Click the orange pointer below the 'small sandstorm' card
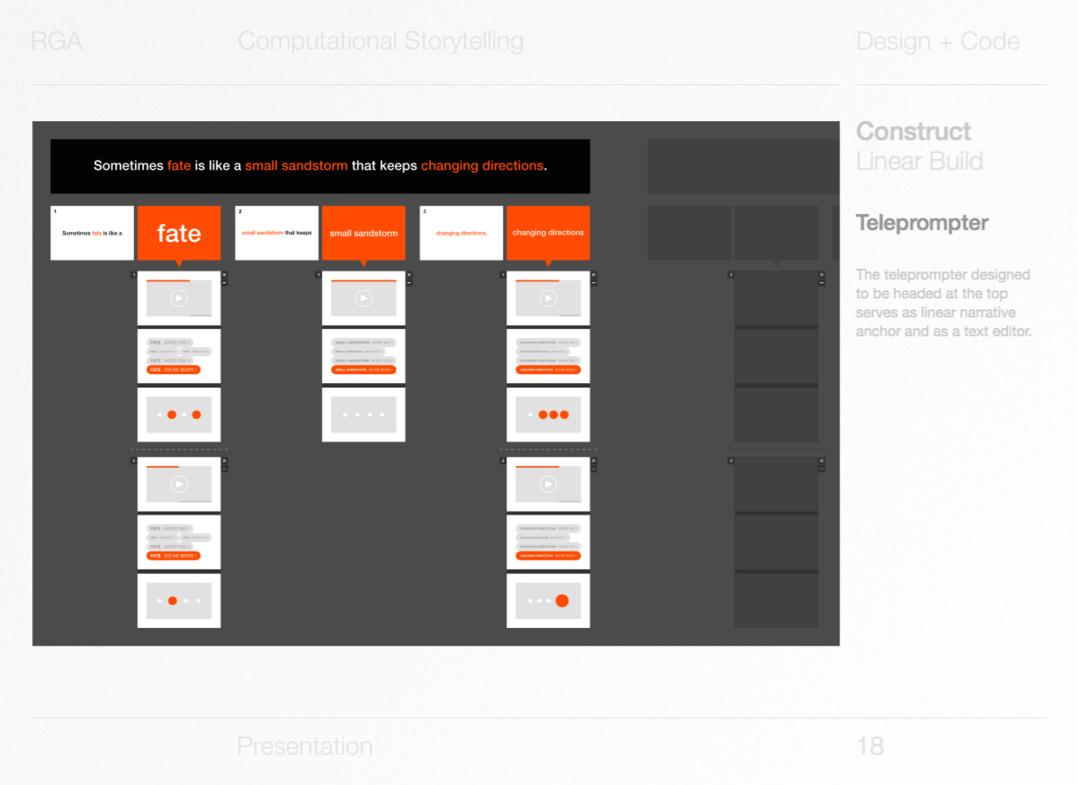The image size is (1078, 785). (364, 263)
